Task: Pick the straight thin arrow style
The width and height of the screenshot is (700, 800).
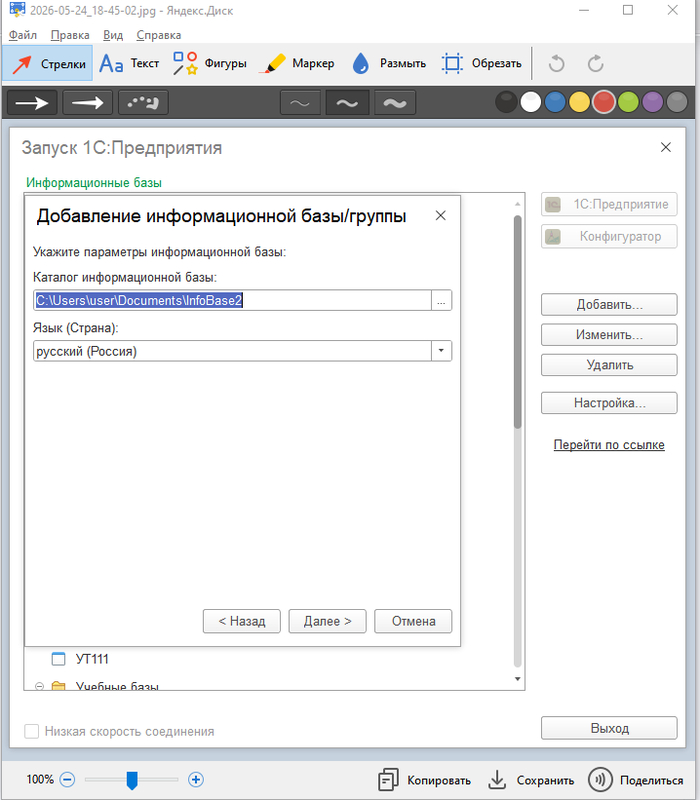Action: click(x=32, y=103)
